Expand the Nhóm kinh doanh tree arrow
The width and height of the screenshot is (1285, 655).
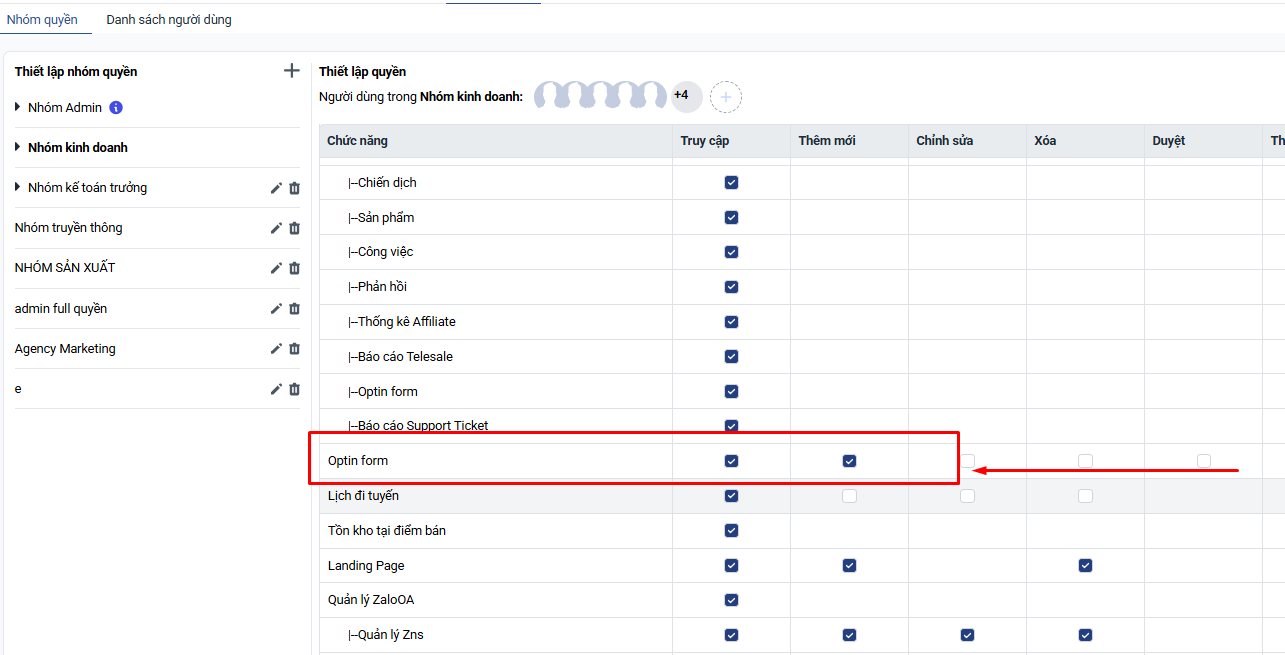click(x=18, y=147)
